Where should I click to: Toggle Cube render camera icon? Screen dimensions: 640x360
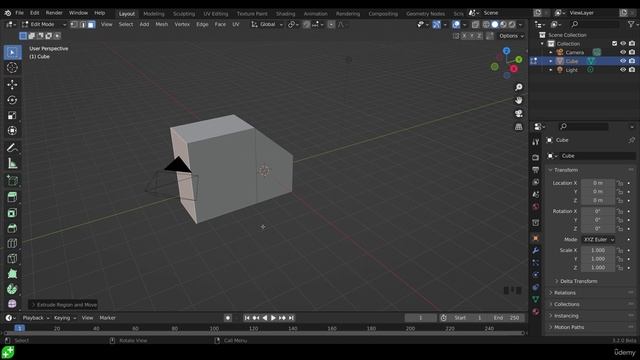pos(632,61)
